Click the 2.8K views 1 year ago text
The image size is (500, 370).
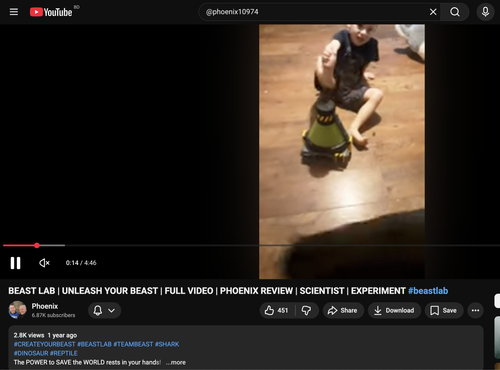tap(45, 335)
